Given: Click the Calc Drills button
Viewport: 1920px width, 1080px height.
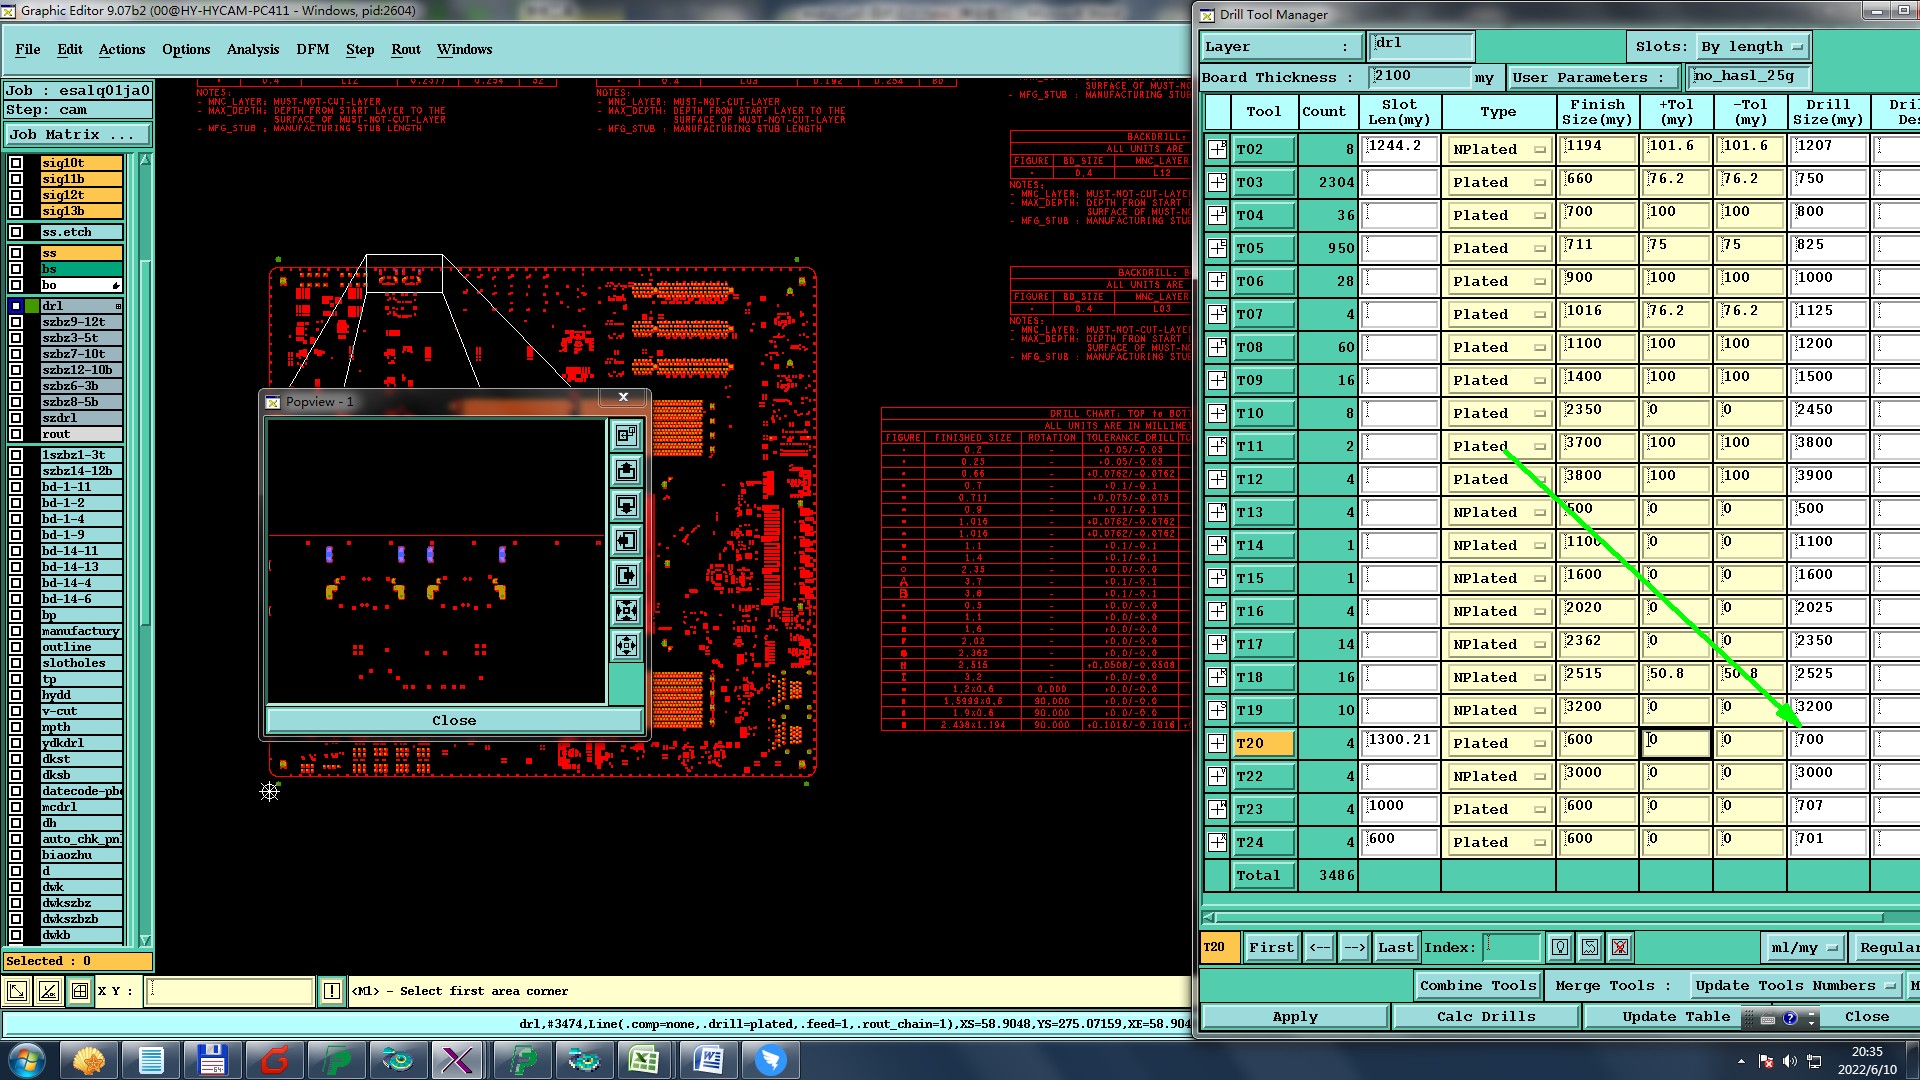Looking at the screenshot, I should (1485, 1016).
